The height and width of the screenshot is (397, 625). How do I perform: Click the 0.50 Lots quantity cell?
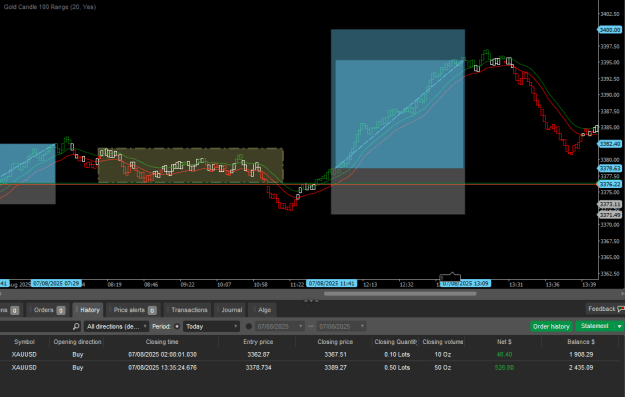click(x=397, y=368)
